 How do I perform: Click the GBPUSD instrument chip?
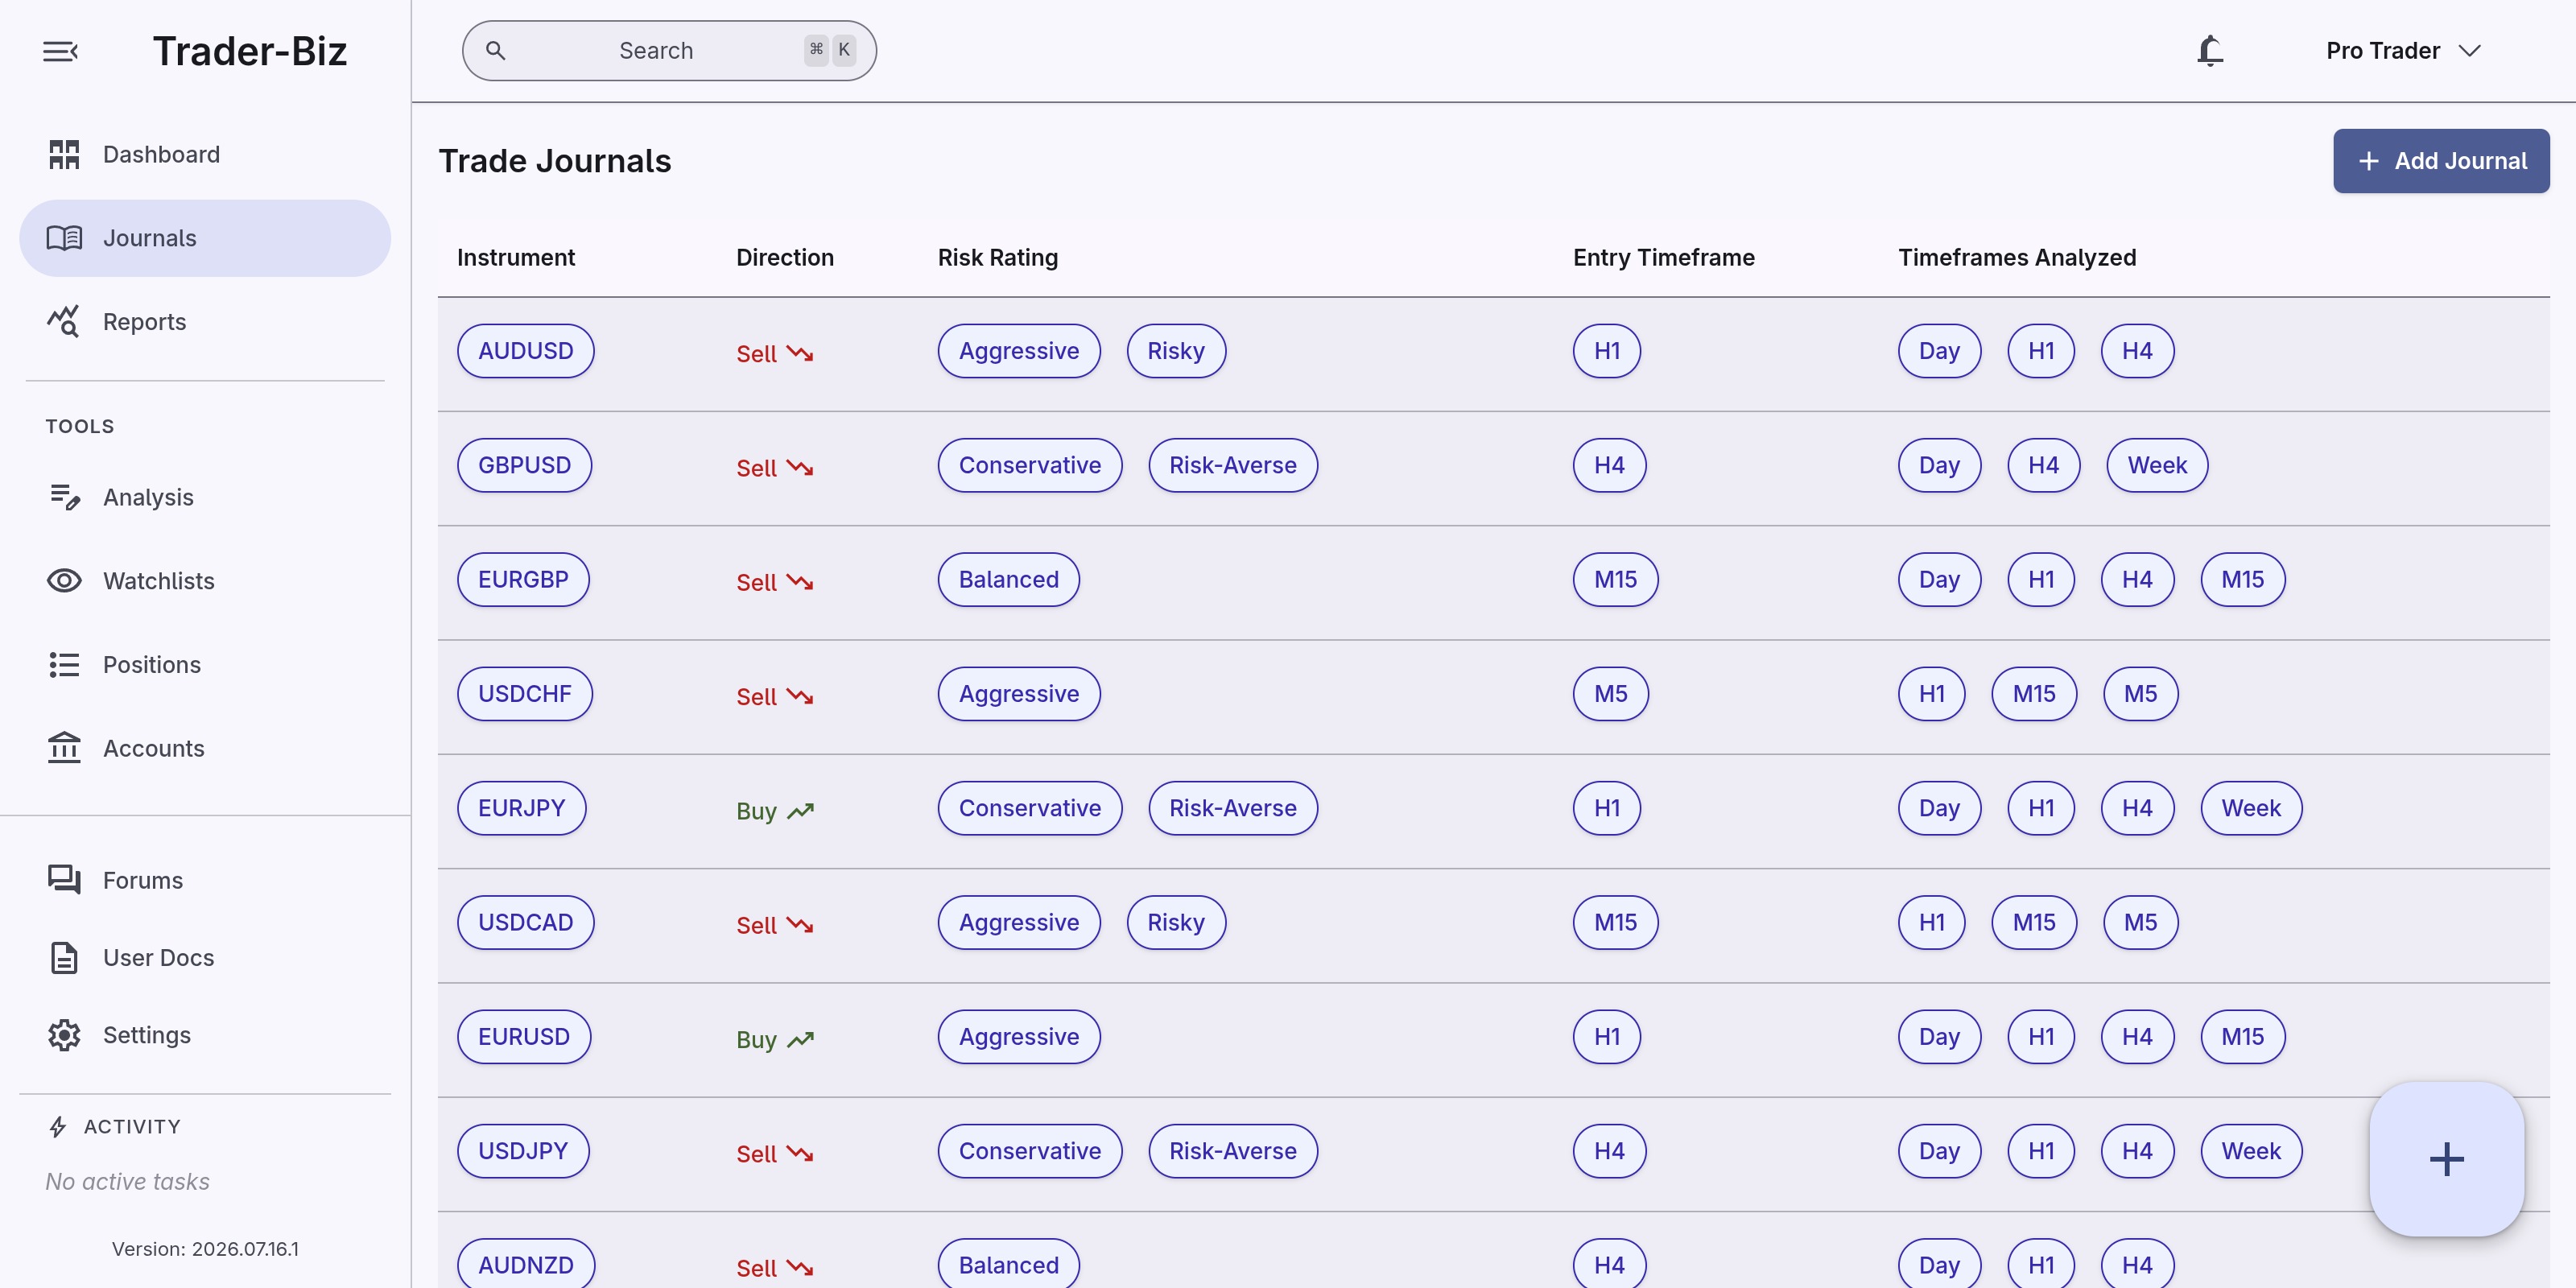click(524, 465)
